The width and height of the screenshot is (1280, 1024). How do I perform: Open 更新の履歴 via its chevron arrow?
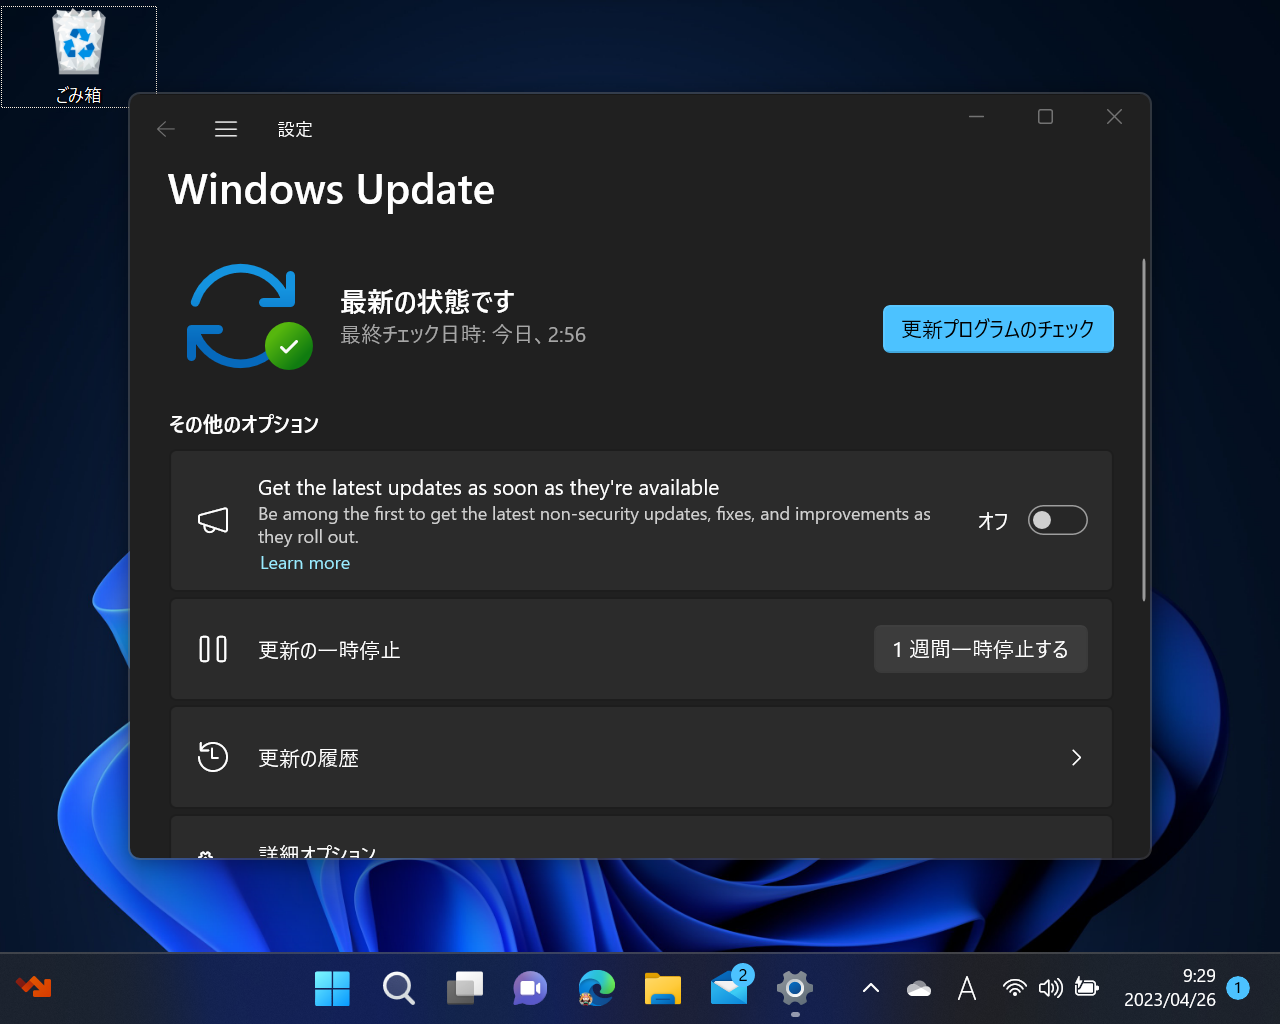tap(1076, 757)
